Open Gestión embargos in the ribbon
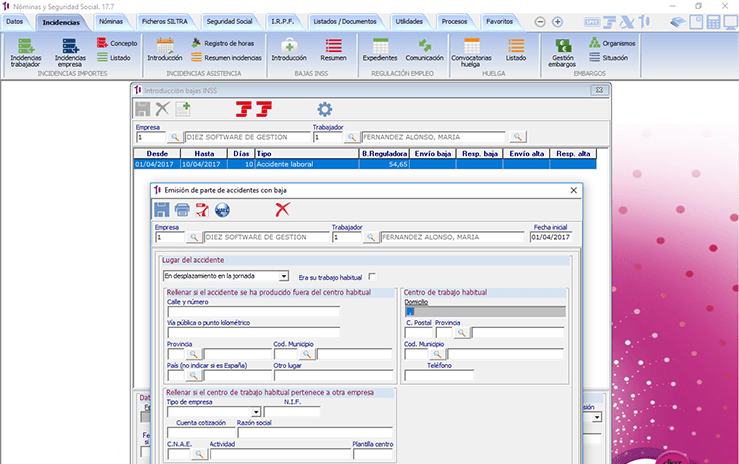 (x=563, y=52)
